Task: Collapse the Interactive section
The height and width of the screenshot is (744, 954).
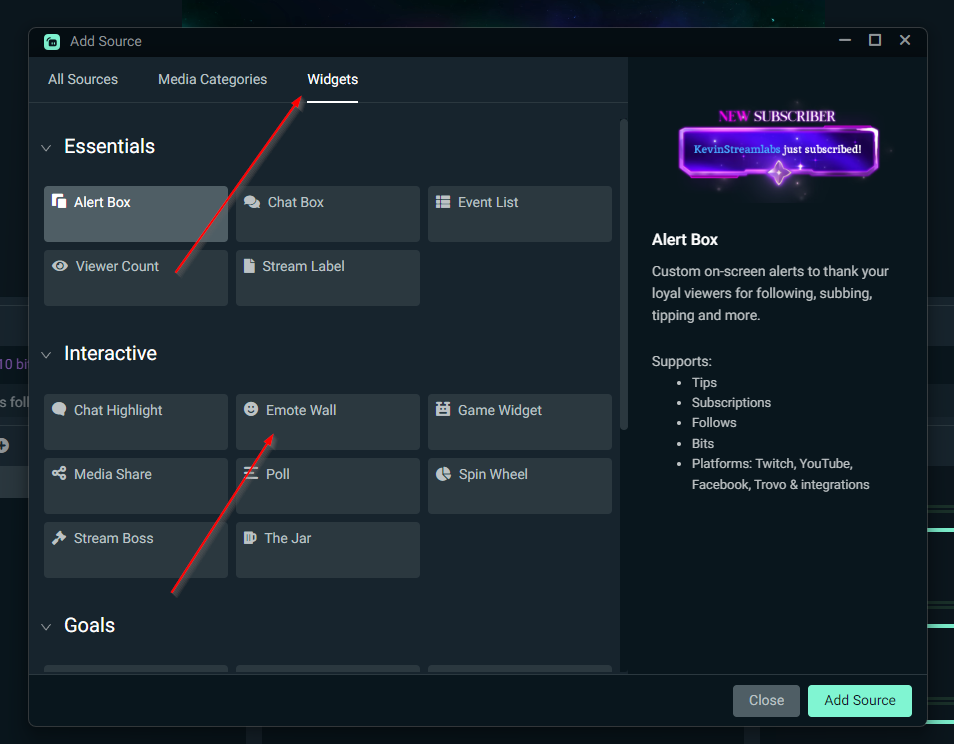Action: tap(46, 353)
